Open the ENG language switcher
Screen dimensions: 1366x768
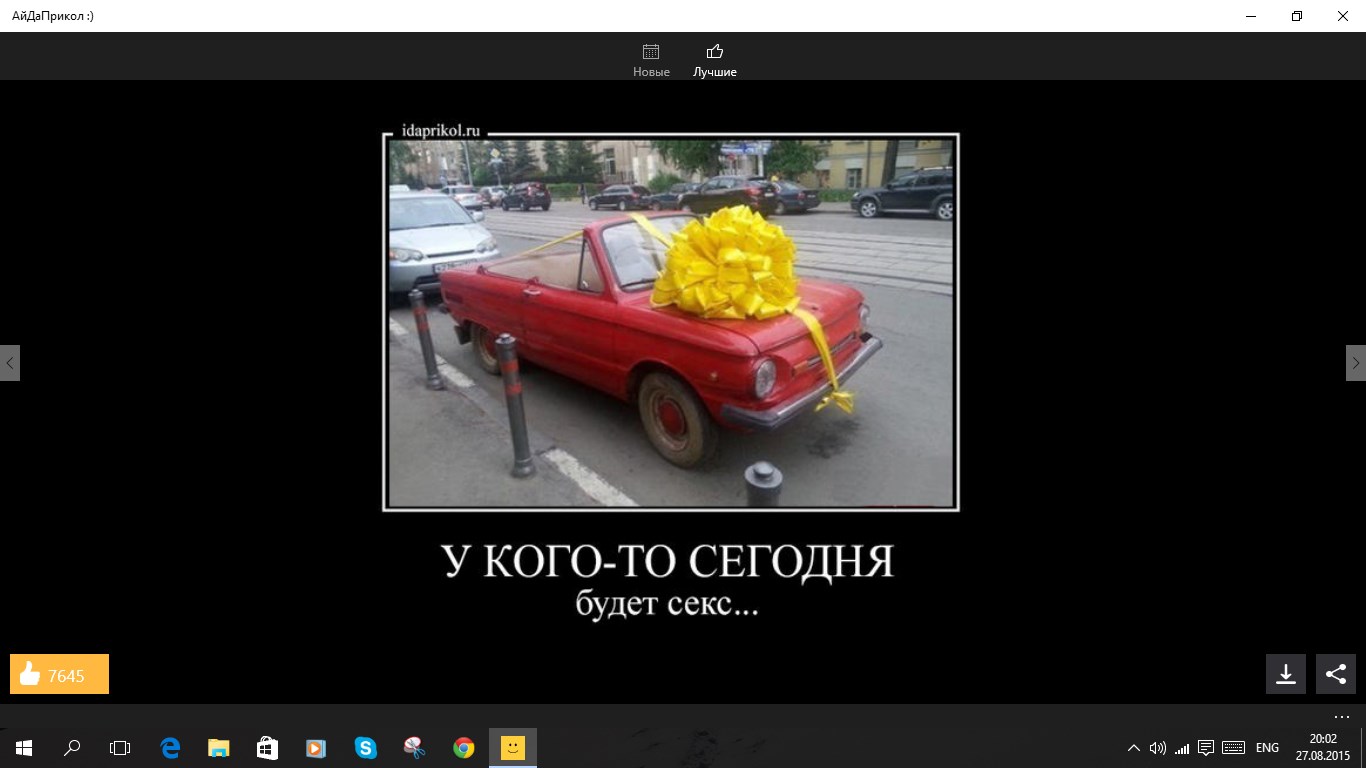click(1266, 747)
